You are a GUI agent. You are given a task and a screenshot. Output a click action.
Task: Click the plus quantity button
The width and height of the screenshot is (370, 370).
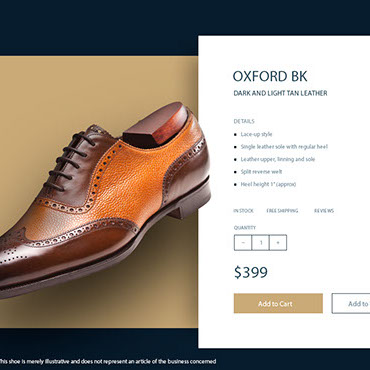[278, 243]
